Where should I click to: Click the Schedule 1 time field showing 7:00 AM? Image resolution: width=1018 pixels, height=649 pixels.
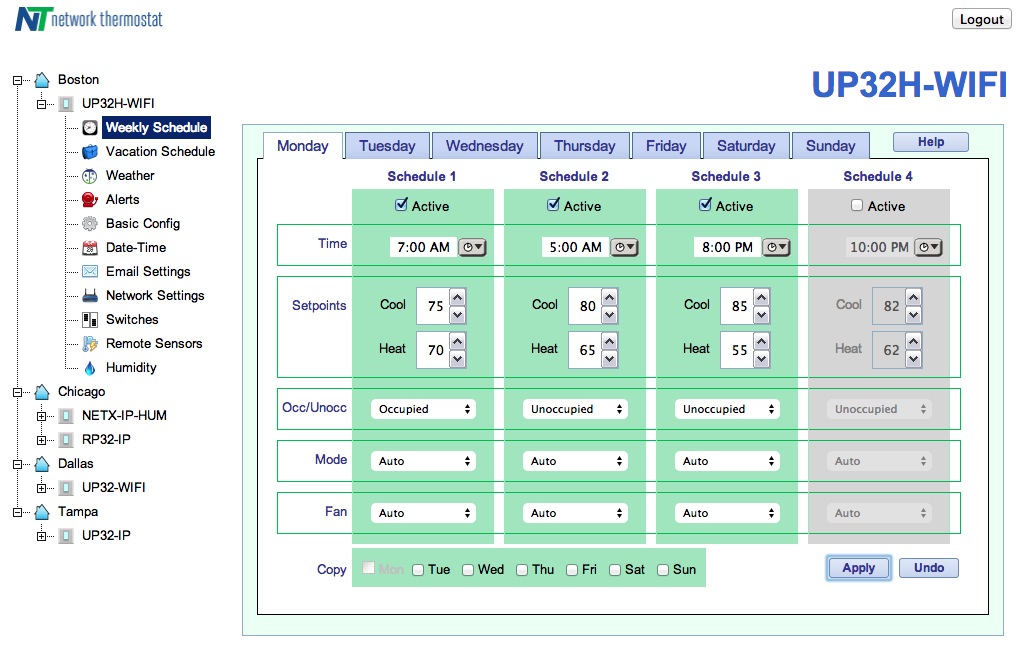click(x=423, y=247)
